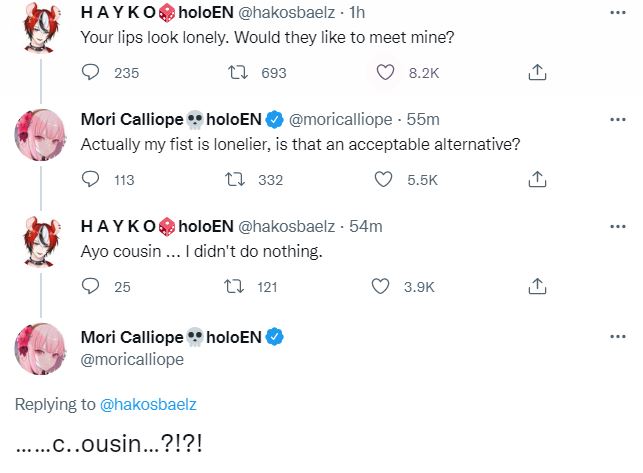Image resolution: width=643 pixels, height=473 pixels.
Task: Open more options on Mori Calliope's 55m tweet
Action: coord(619,120)
